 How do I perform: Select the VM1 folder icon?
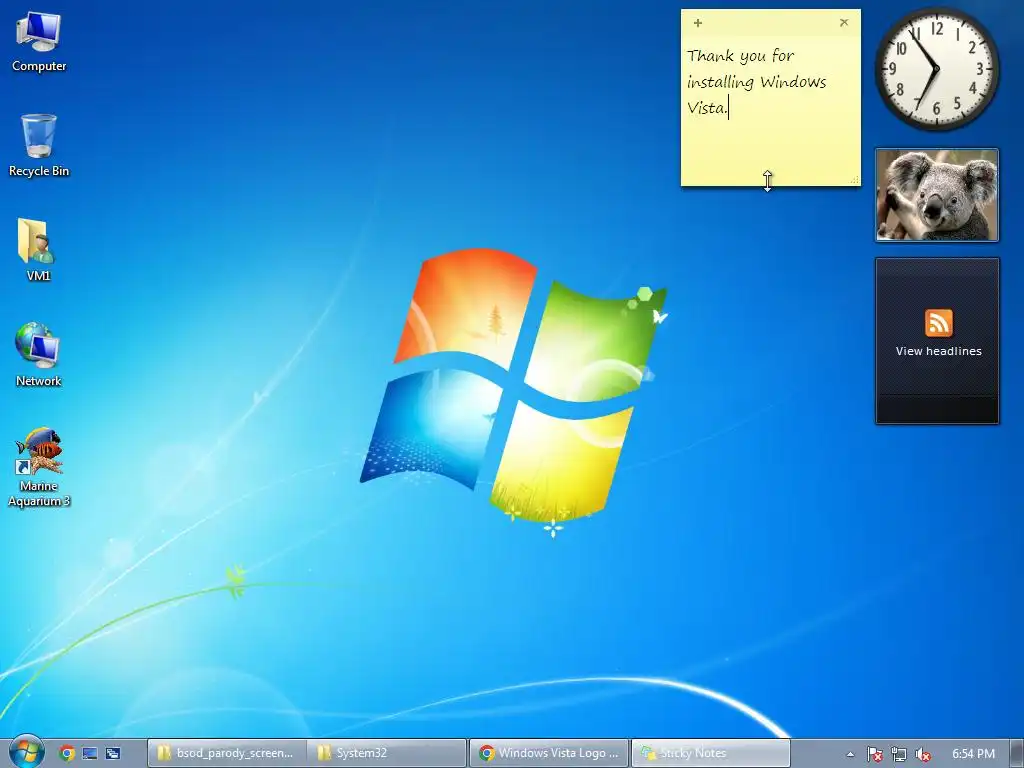coord(38,250)
